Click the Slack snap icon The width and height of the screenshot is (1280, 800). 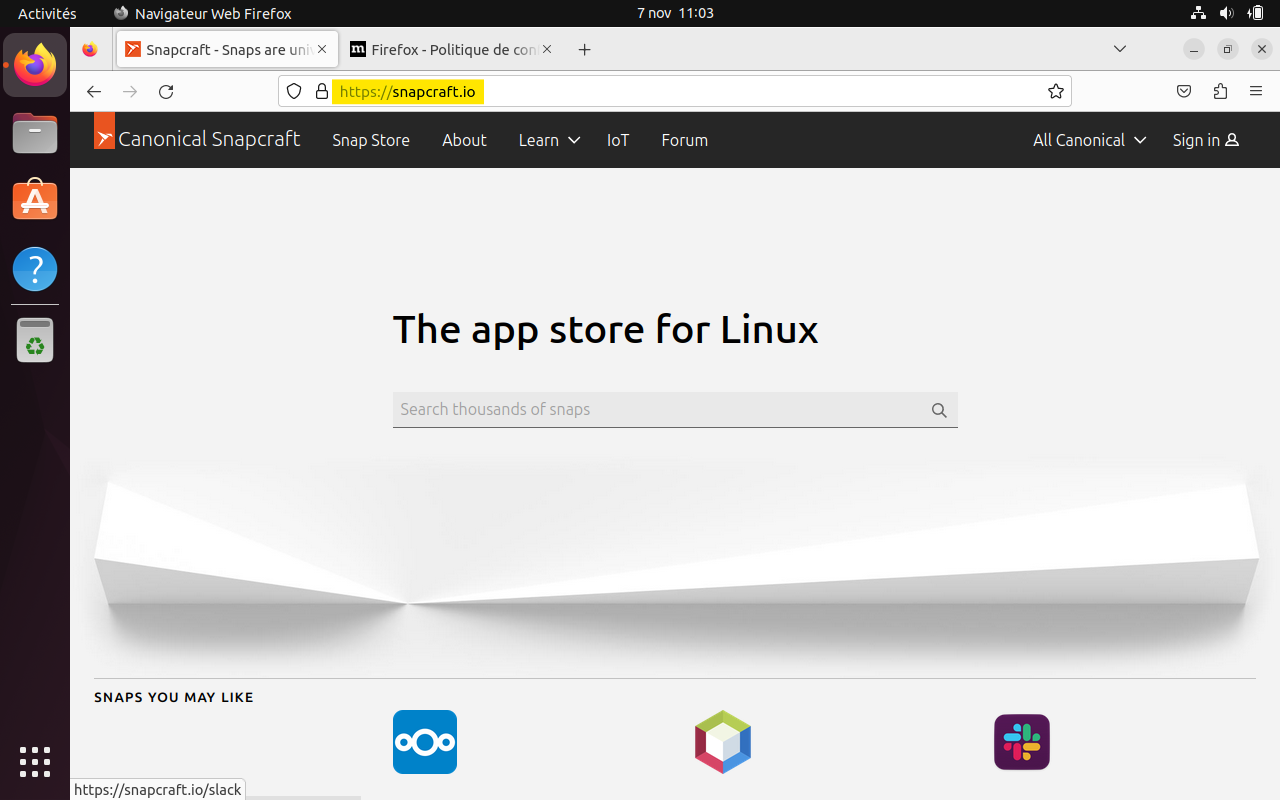(x=1021, y=742)
